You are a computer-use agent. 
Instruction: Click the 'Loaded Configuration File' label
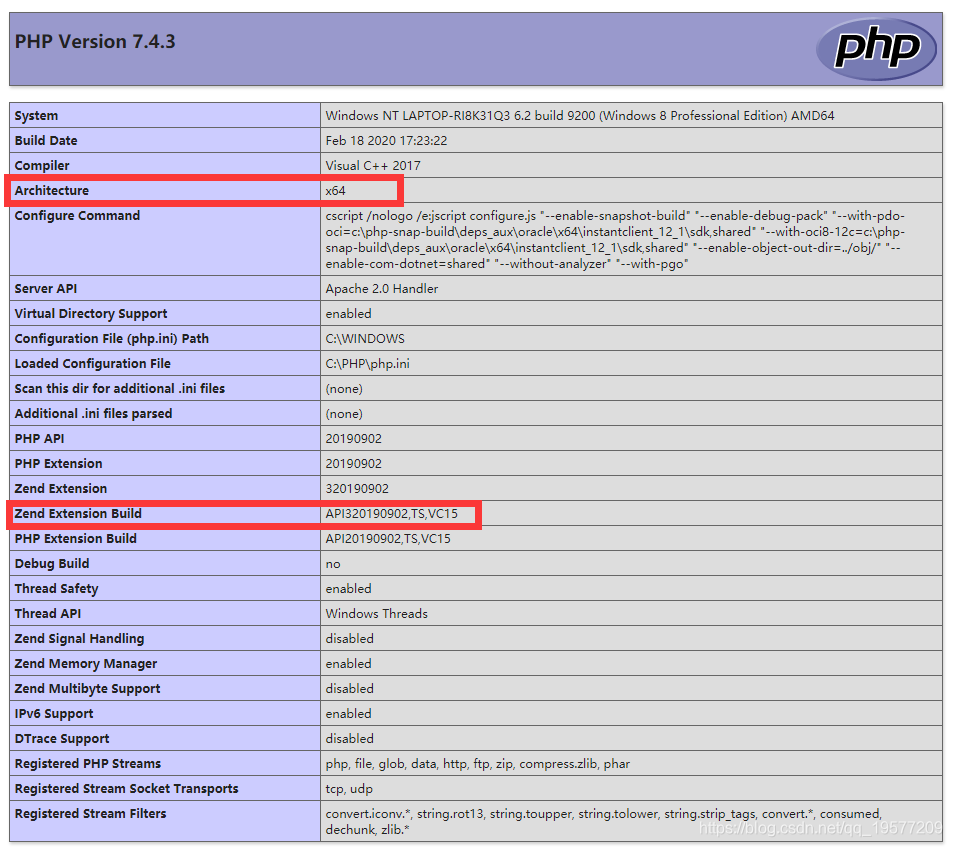[92, 363]
